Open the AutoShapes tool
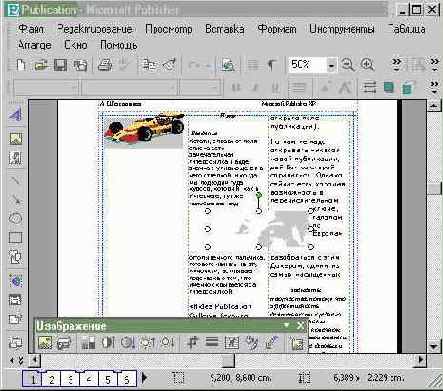This screenshot has height=391, width=443. click(15, 257)
